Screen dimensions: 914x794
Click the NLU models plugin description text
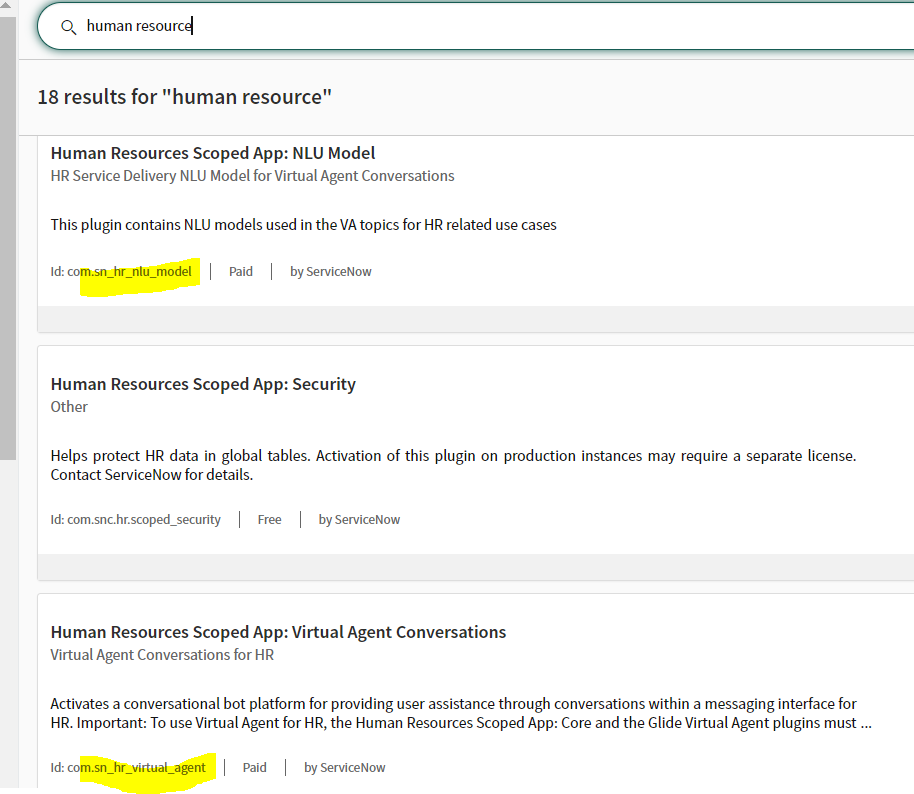303,225
